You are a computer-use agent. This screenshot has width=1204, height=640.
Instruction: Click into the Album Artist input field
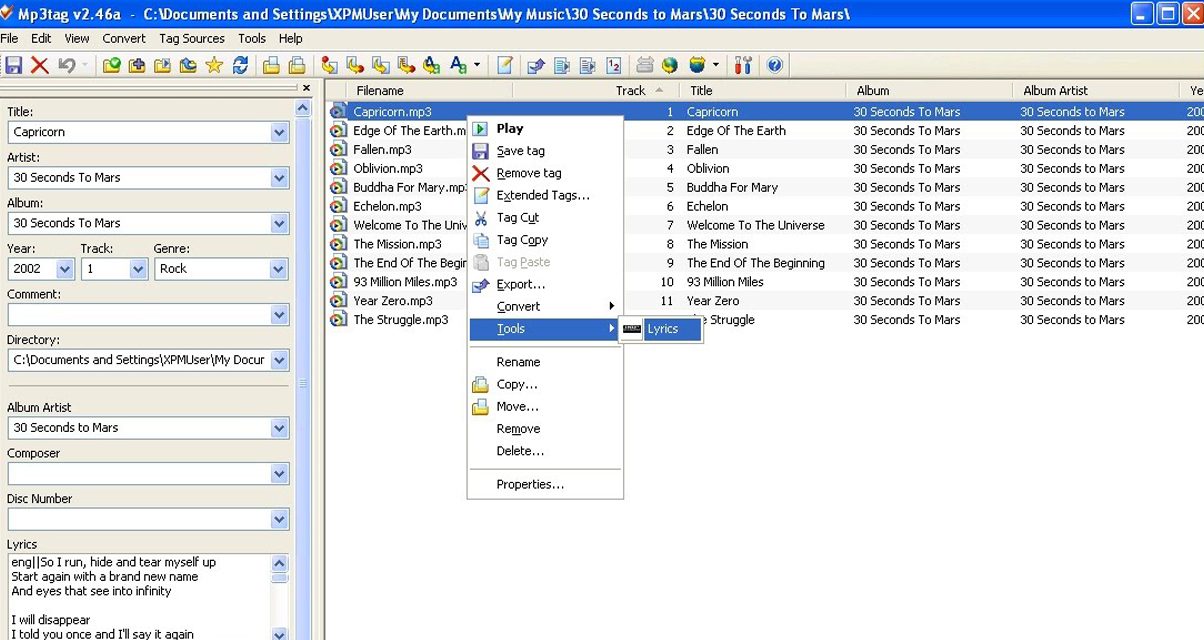tap(139, 428)
